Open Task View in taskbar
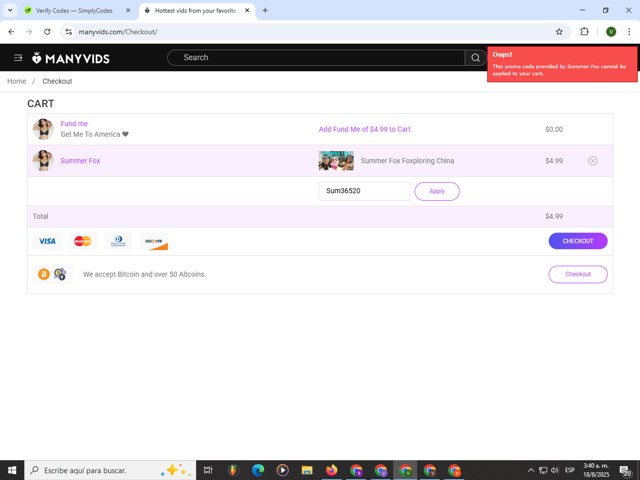 [x=208, y=470]
